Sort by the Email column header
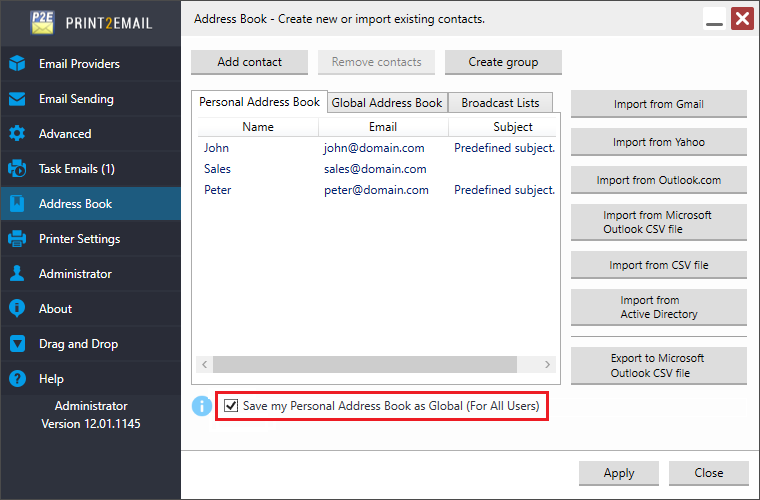 tap(383, 127)
